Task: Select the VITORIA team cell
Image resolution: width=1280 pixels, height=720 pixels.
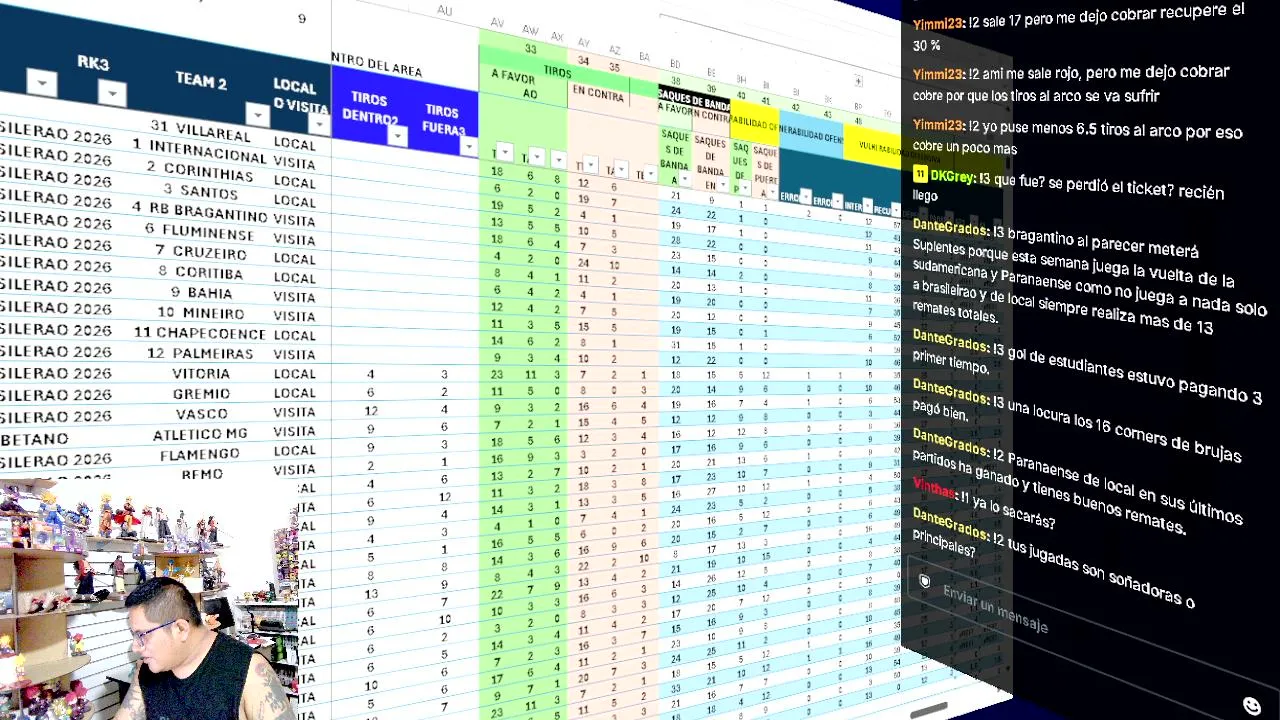Action: pyautogui.click(x=200, y=373)
